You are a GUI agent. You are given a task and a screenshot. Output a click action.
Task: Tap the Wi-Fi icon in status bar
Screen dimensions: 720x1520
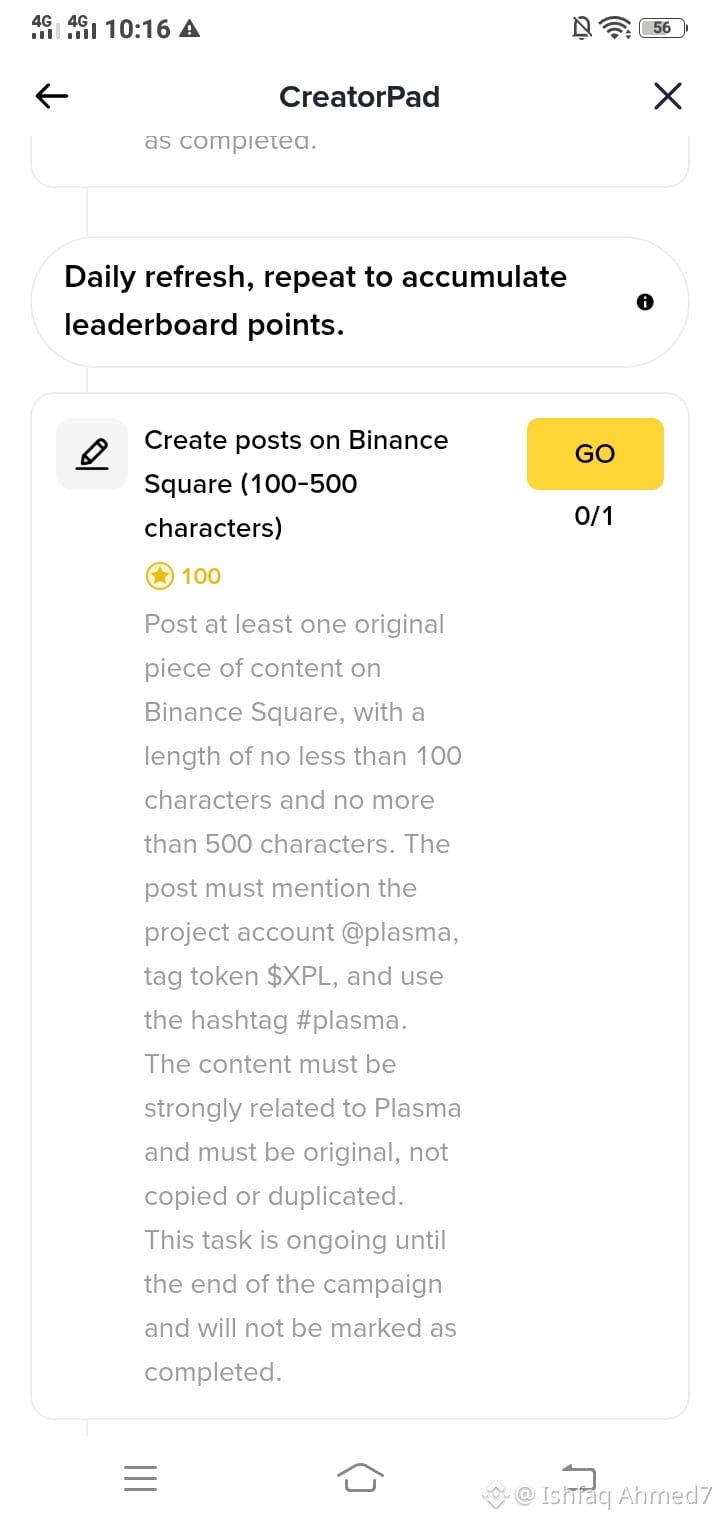point(615,28)
